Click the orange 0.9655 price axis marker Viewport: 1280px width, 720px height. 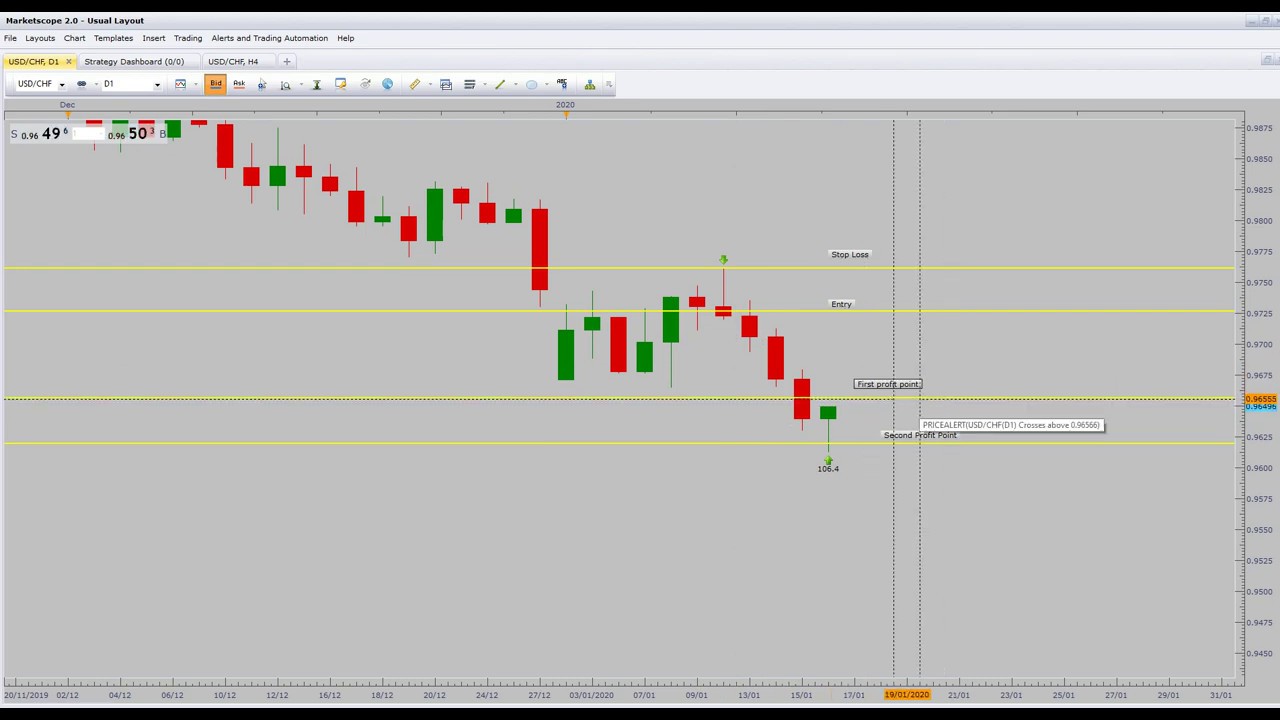(x=1261, y=399)
